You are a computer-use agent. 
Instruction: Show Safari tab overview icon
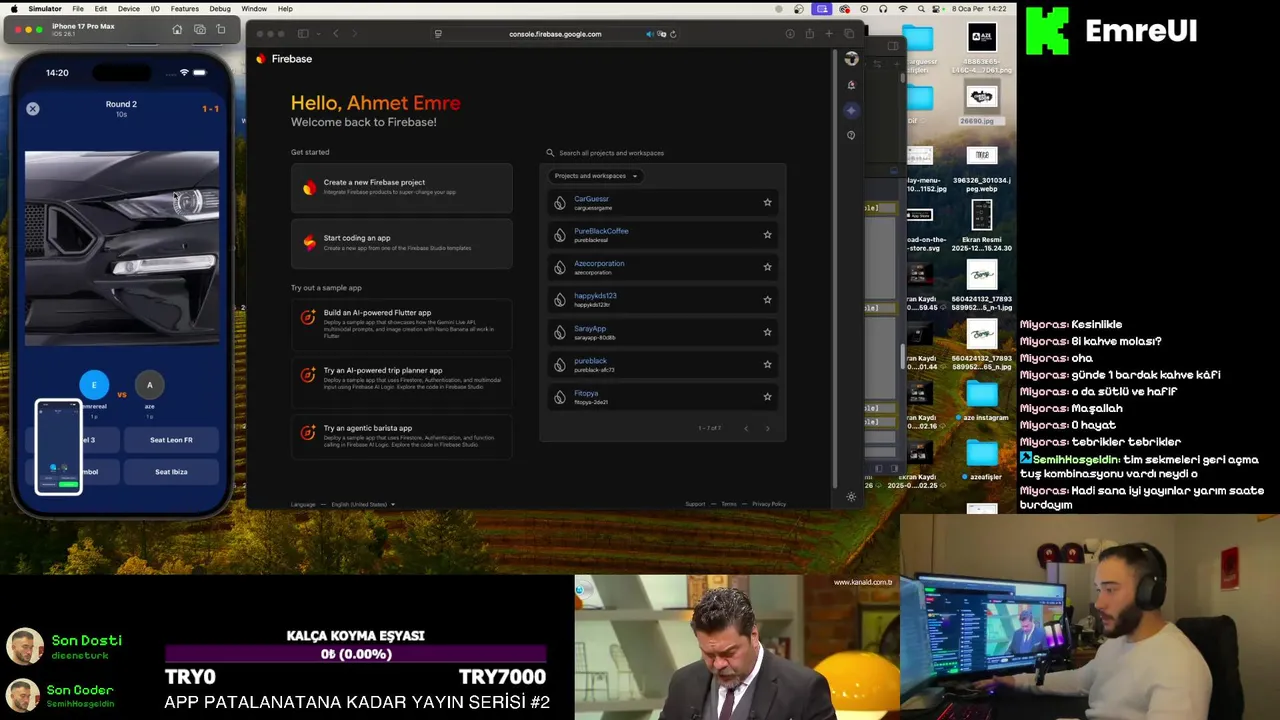(x=848, y=34)
